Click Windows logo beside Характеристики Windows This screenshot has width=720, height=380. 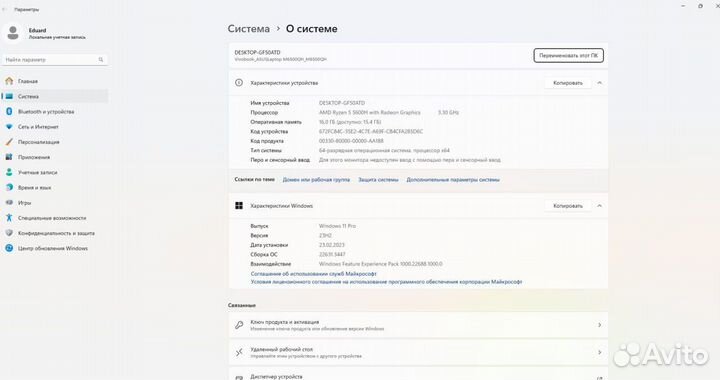(239, 206)
